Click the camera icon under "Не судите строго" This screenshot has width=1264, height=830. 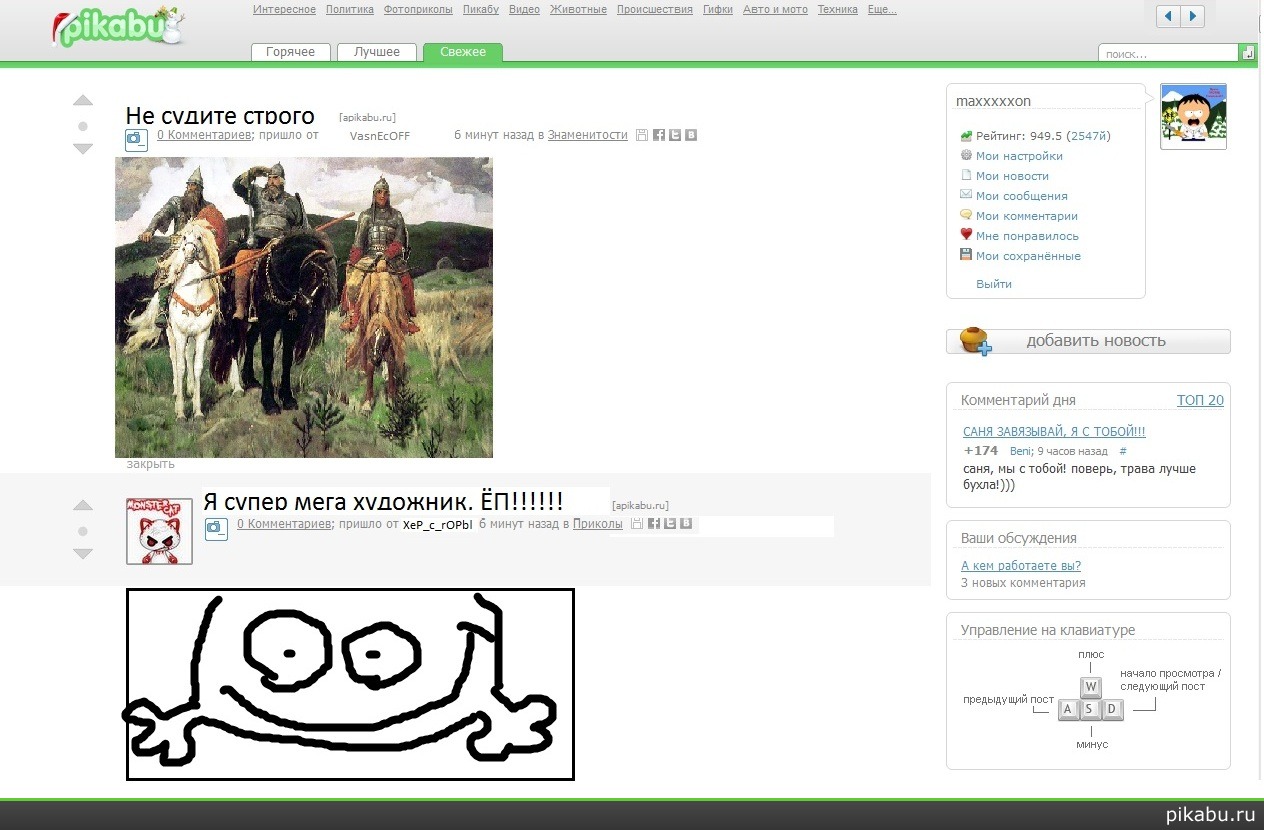136,140
